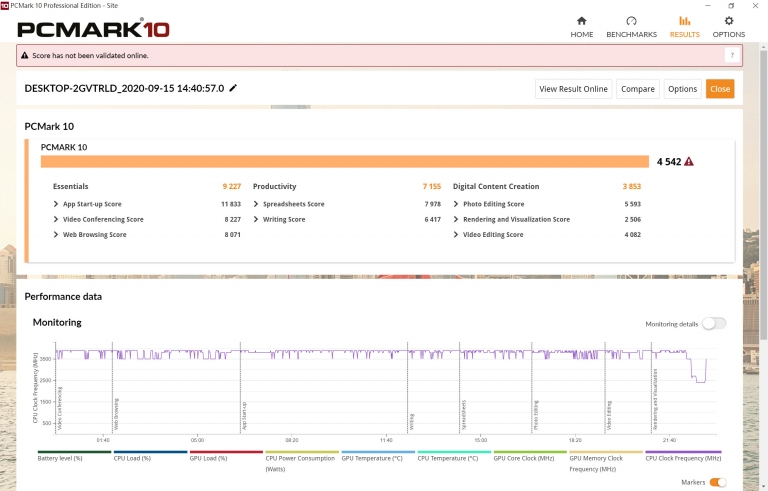Toggle the Markers switch off
768x491 pixels.
coord(718,482)
